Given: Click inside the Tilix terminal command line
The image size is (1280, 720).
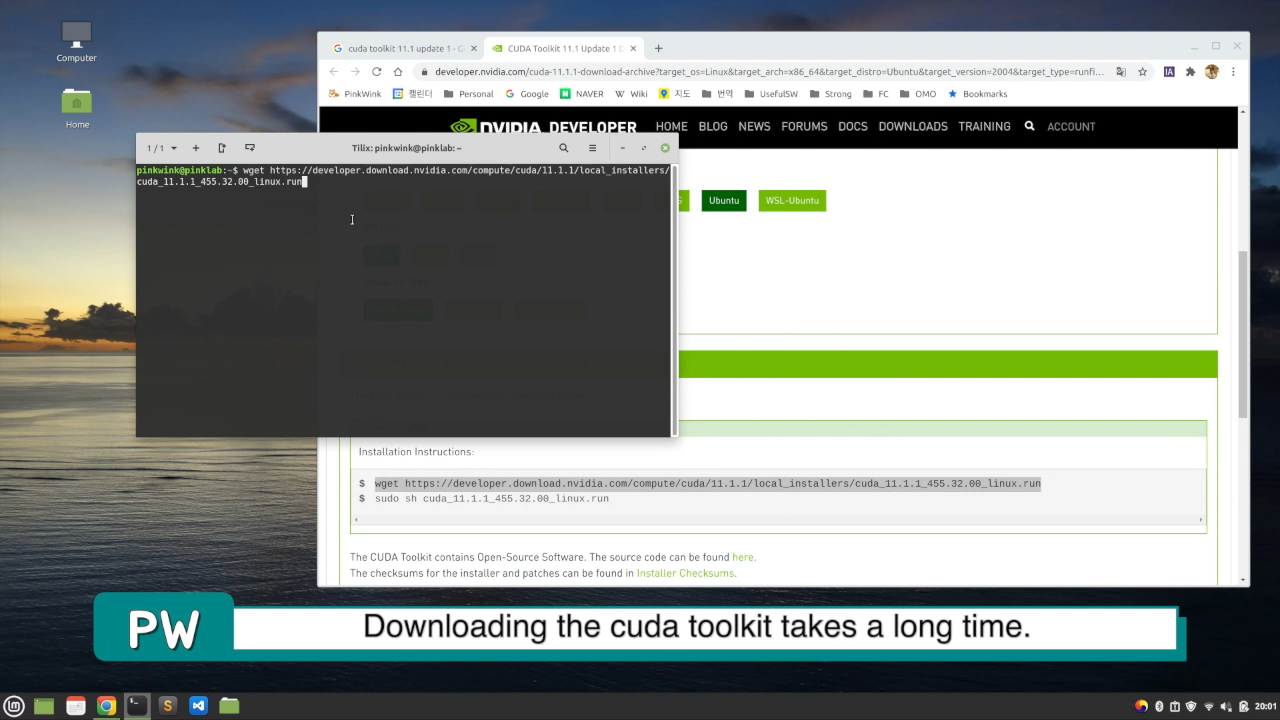Looking at the screenshot, I should coord(403,176).
